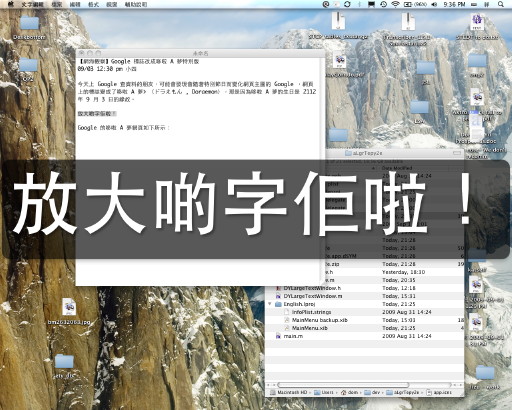
Task: Click the Bluetooth menu bar icon
Action: [x=359, y=4]
